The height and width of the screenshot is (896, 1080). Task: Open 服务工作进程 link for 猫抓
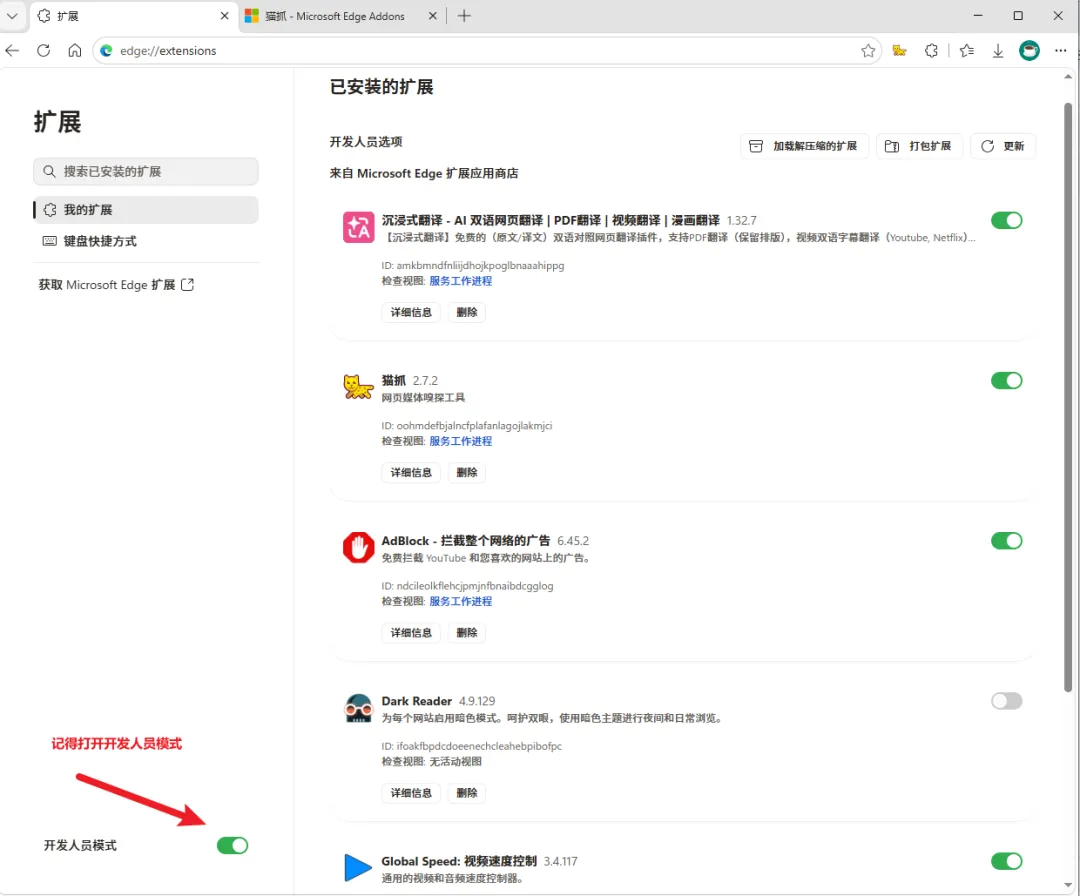point(461,441)
